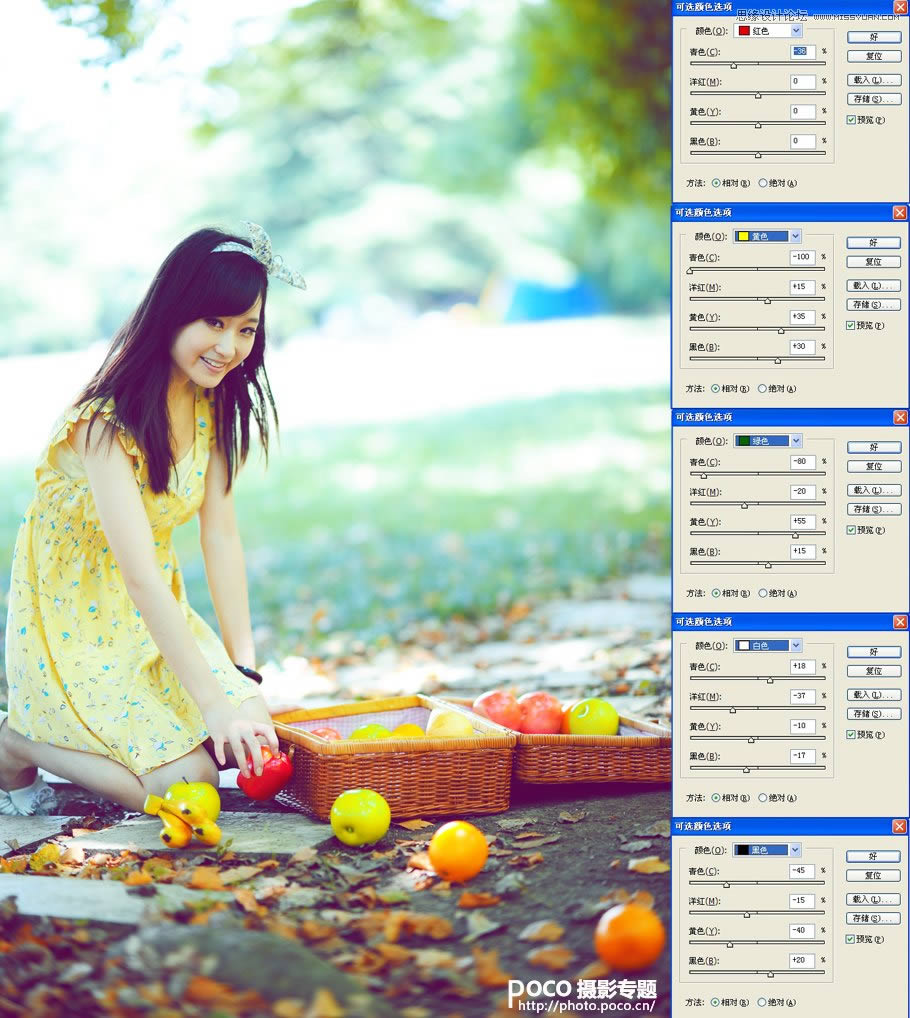Viewport: 910px width, 1018px height.
Task: Select the 绝对 radio in the Yellows dialog
Action: (x=763, y=388)
